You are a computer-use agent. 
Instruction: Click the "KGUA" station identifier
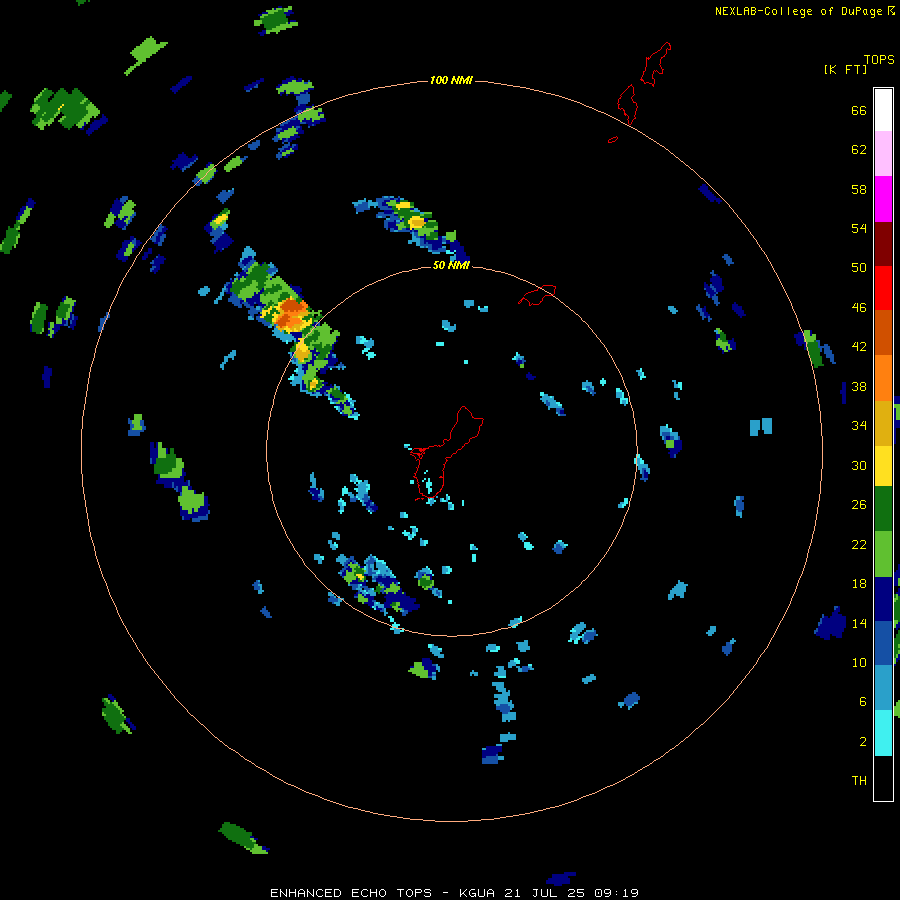tap(478, 893)
